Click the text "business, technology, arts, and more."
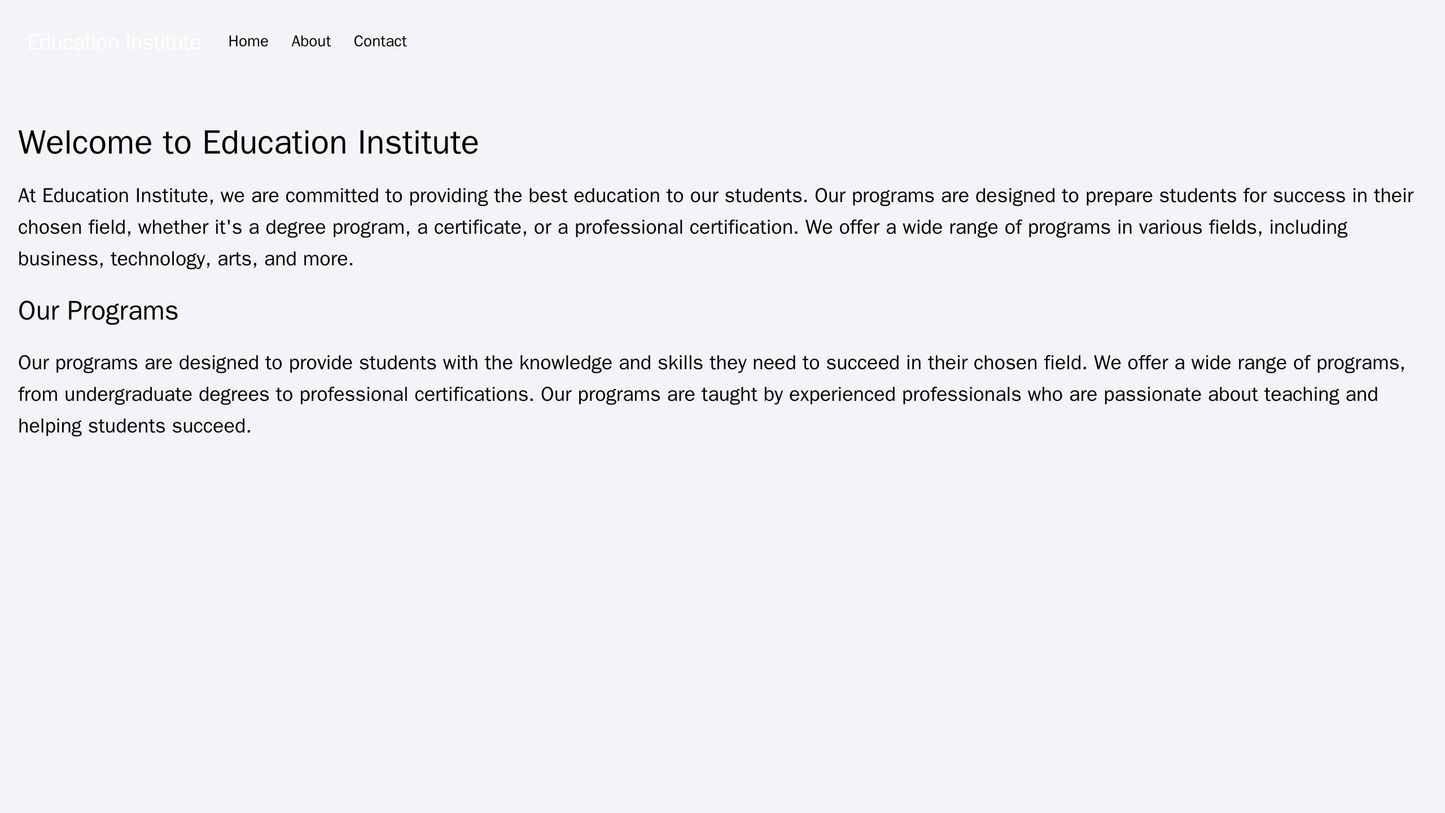Image resolution: width=1445 pixels, height=813 pixels. point(186,259)
